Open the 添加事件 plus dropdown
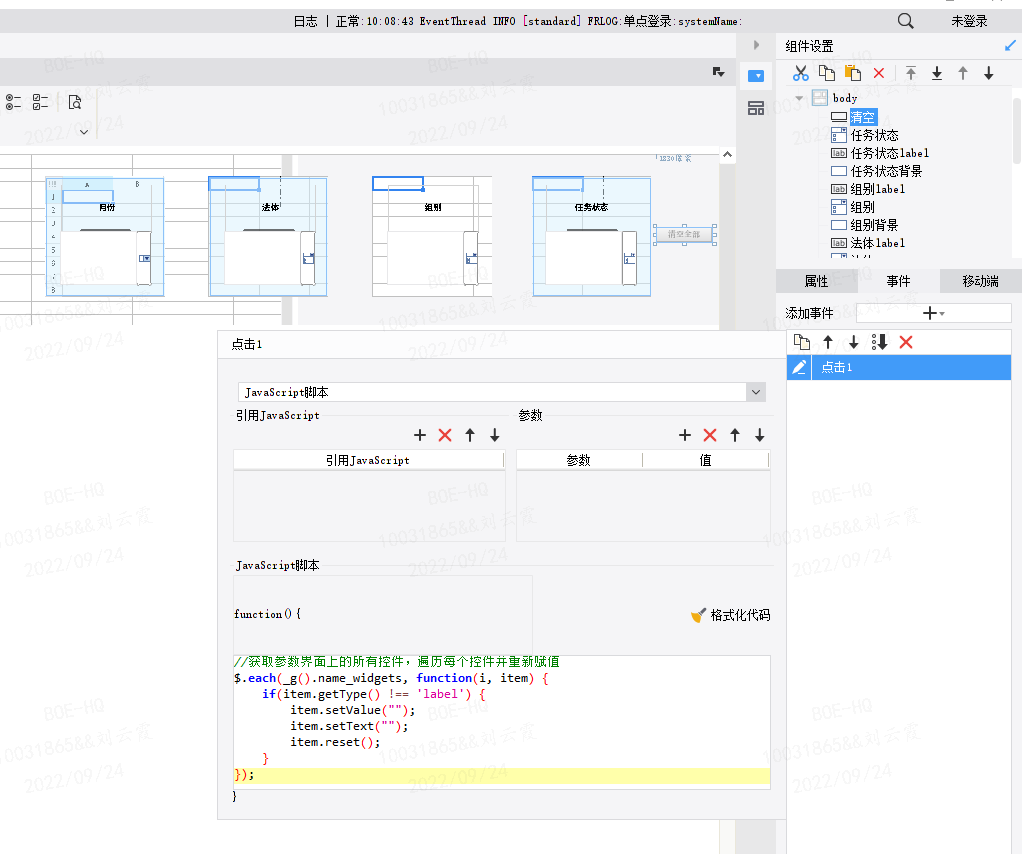Screen dimensions: 1022x854 point(932,313)
